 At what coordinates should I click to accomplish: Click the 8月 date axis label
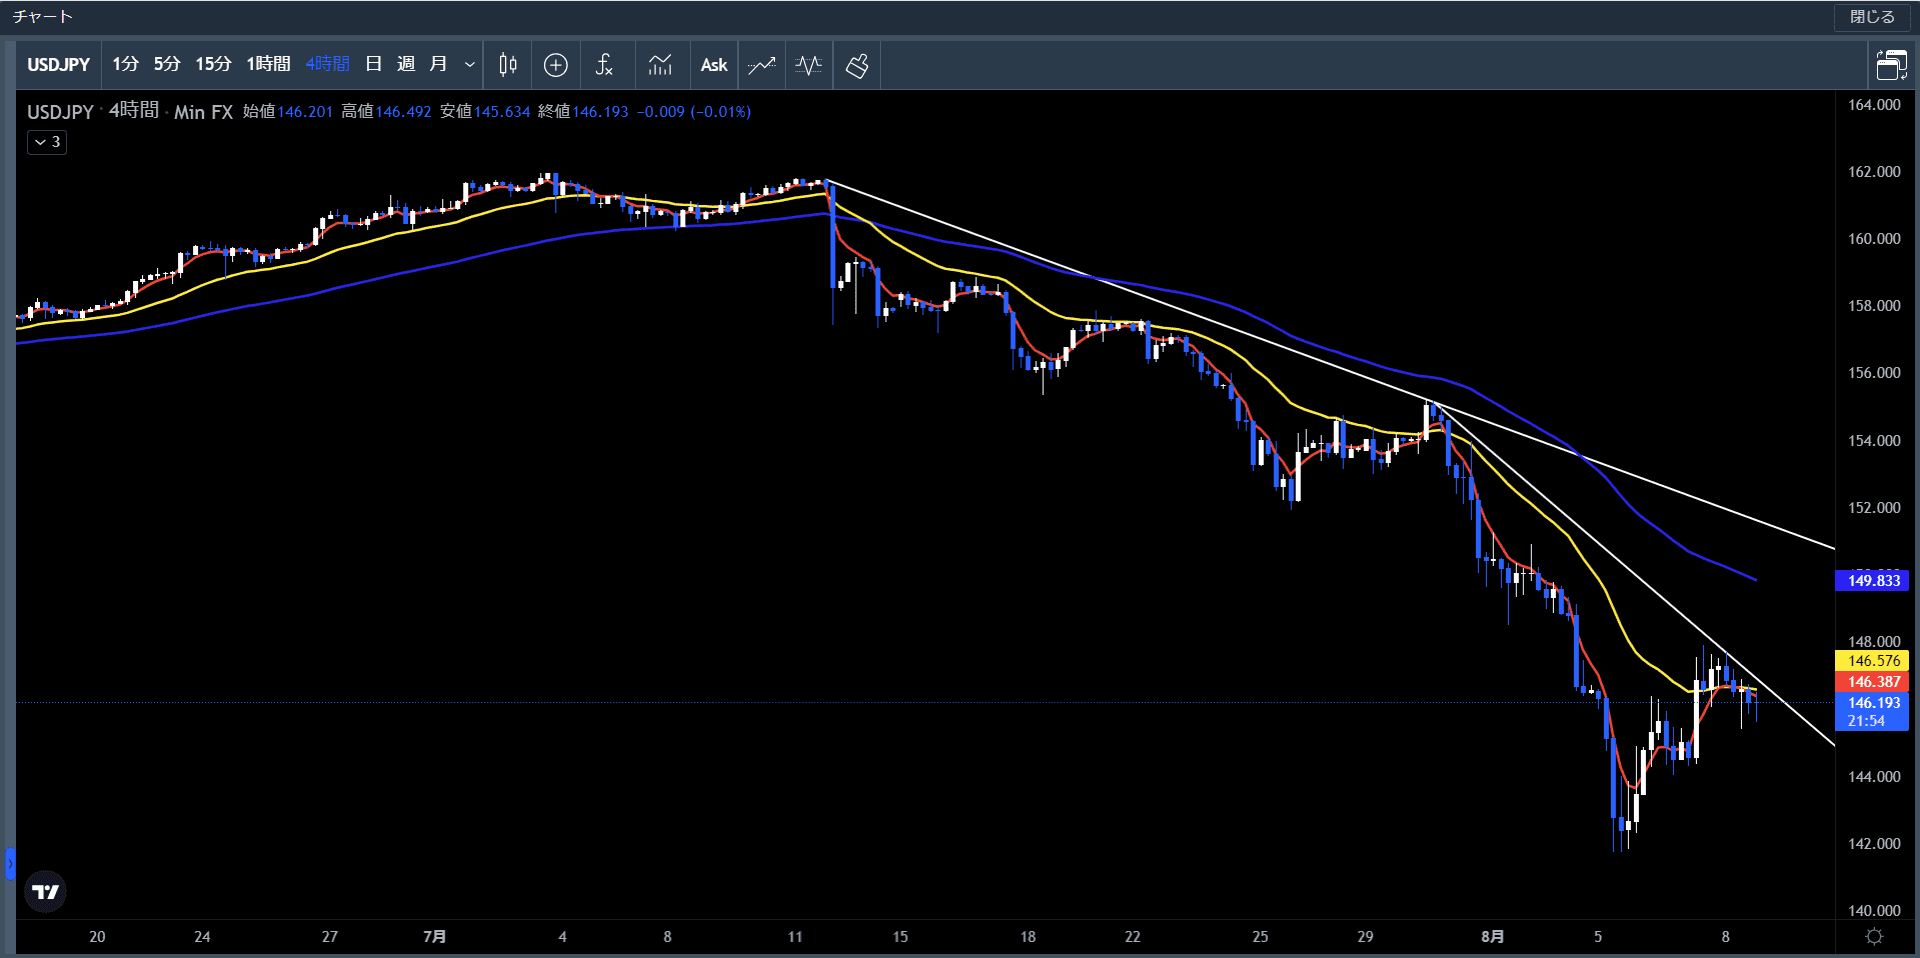(x=1492, y=936)
